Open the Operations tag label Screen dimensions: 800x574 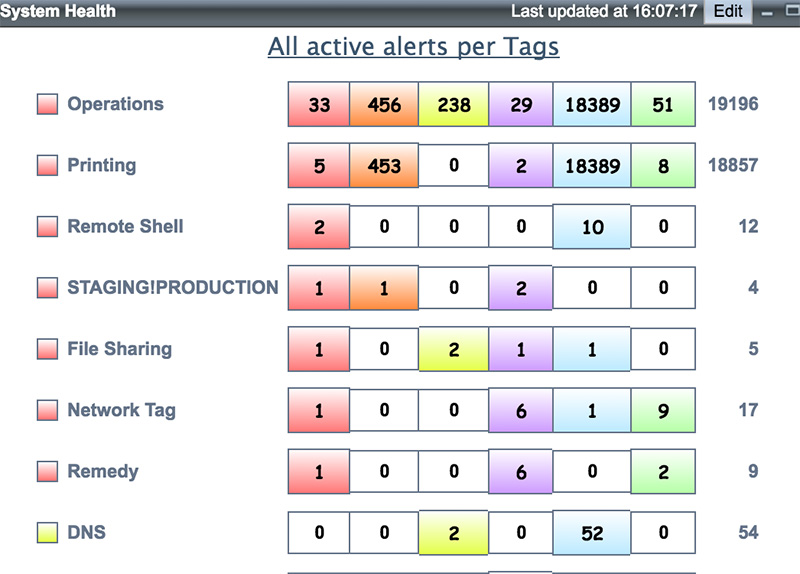coord(116,104)
